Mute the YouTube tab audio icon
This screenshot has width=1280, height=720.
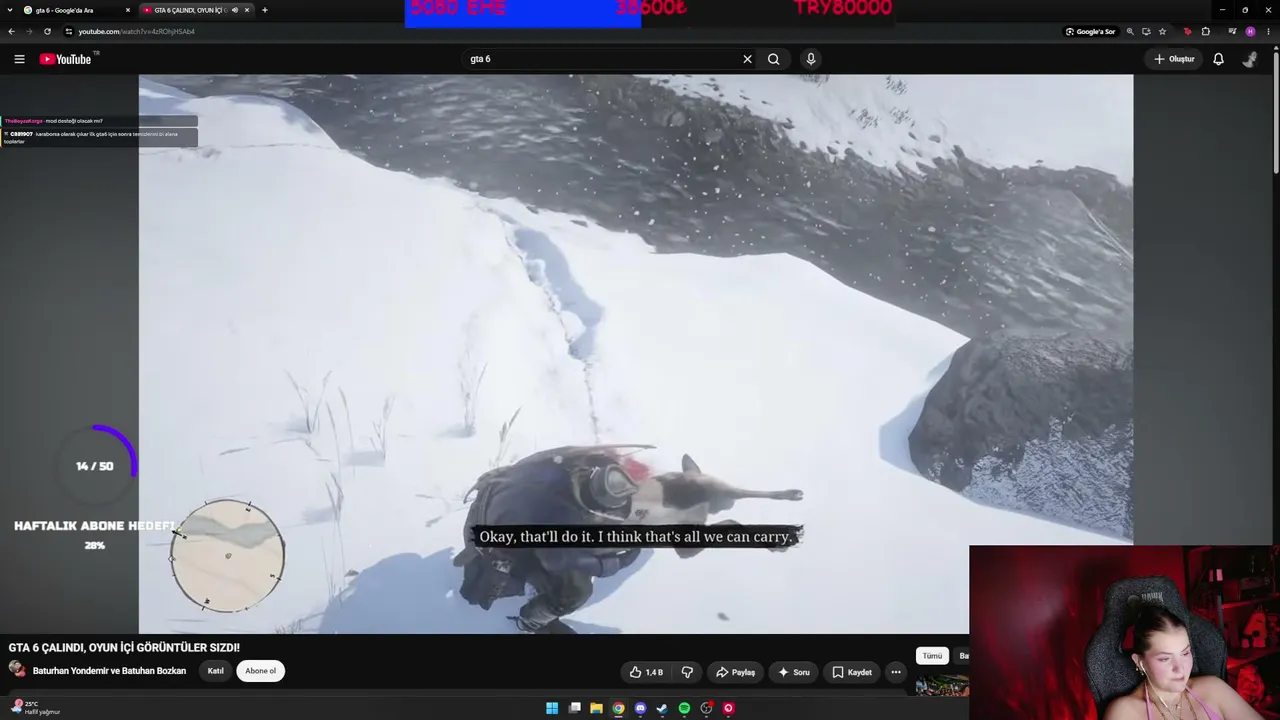pos(235,10)
